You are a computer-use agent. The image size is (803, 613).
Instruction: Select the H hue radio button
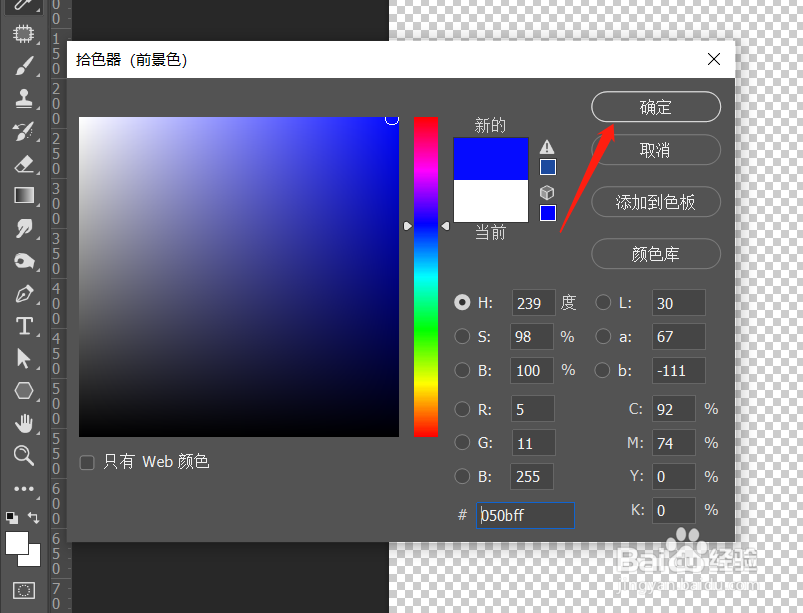click(x=462, y=303)
